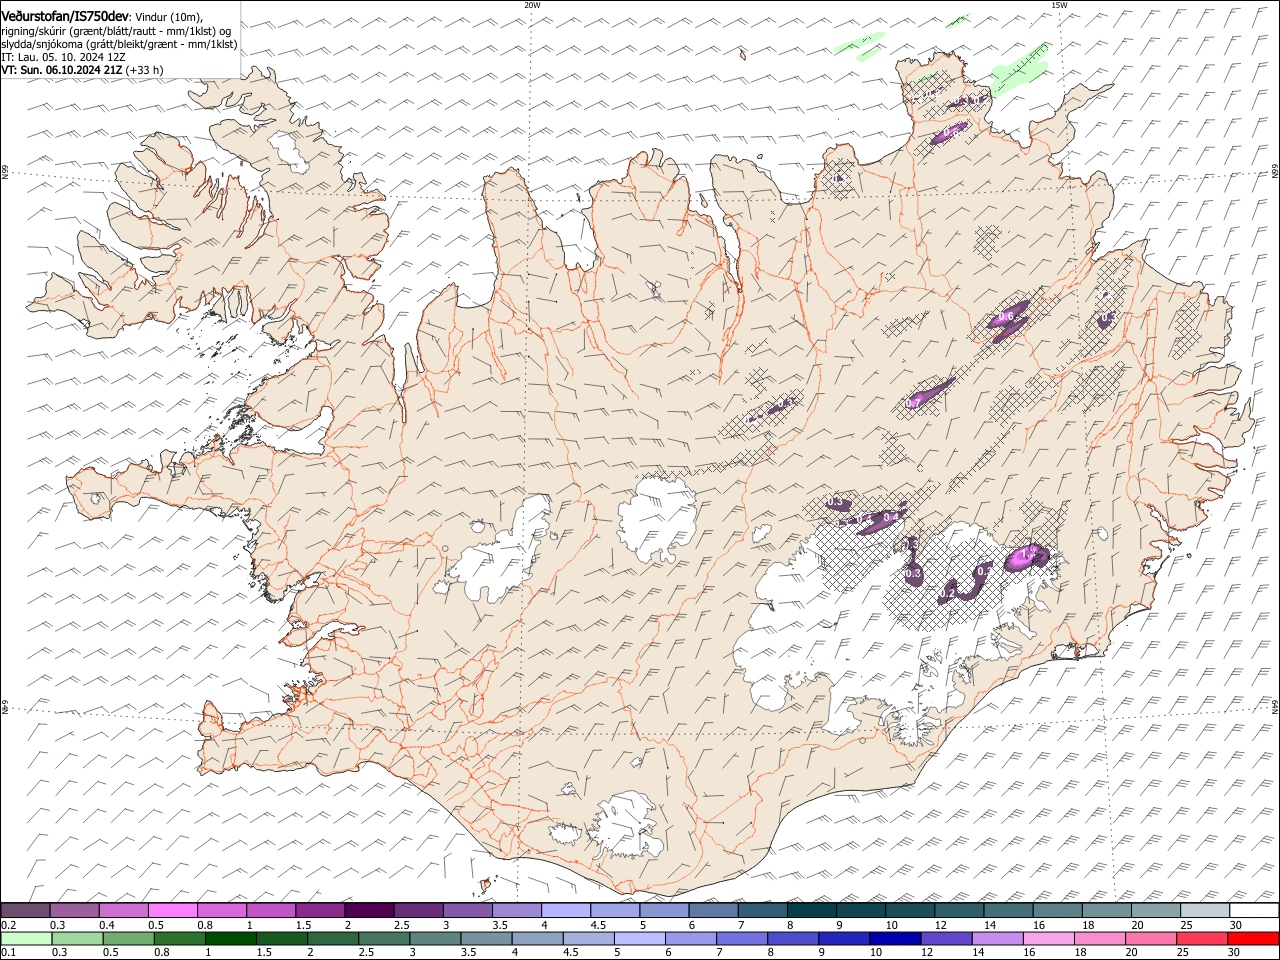
Task: Click the bright red 30 swatch in lower legend
Action: click(x=1252, y=939)
